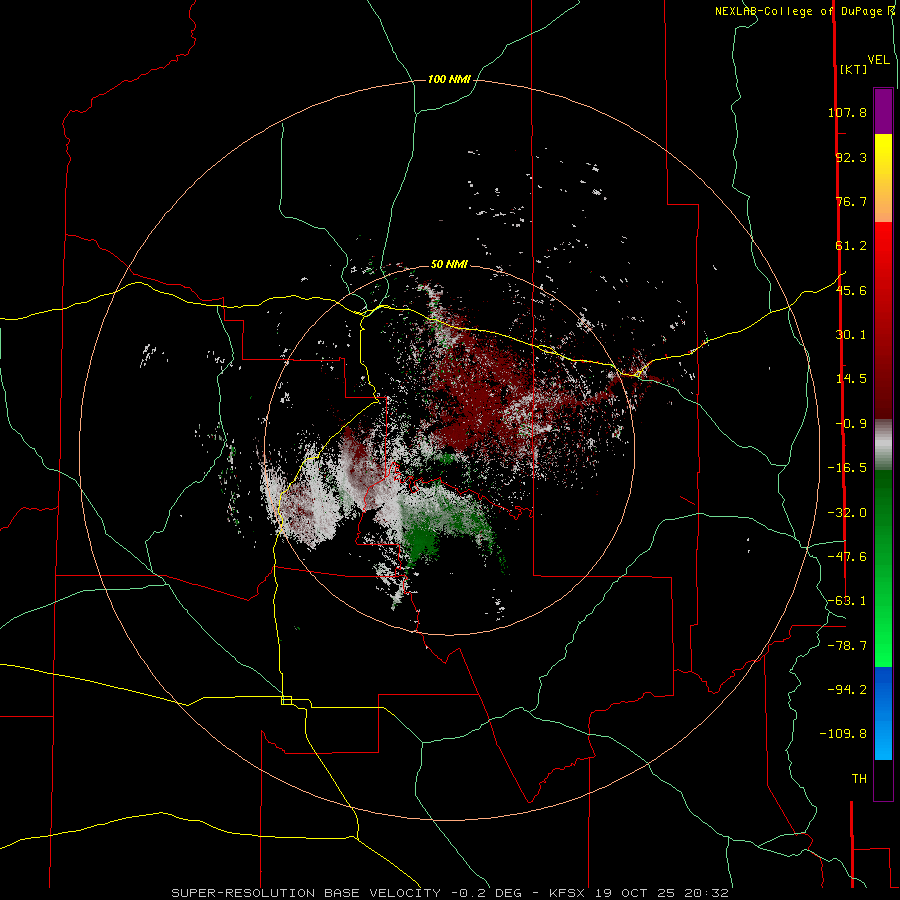Screen dimensions: 900x900
Task: Click the 61.2 velocity scale value
Action: 851,246
